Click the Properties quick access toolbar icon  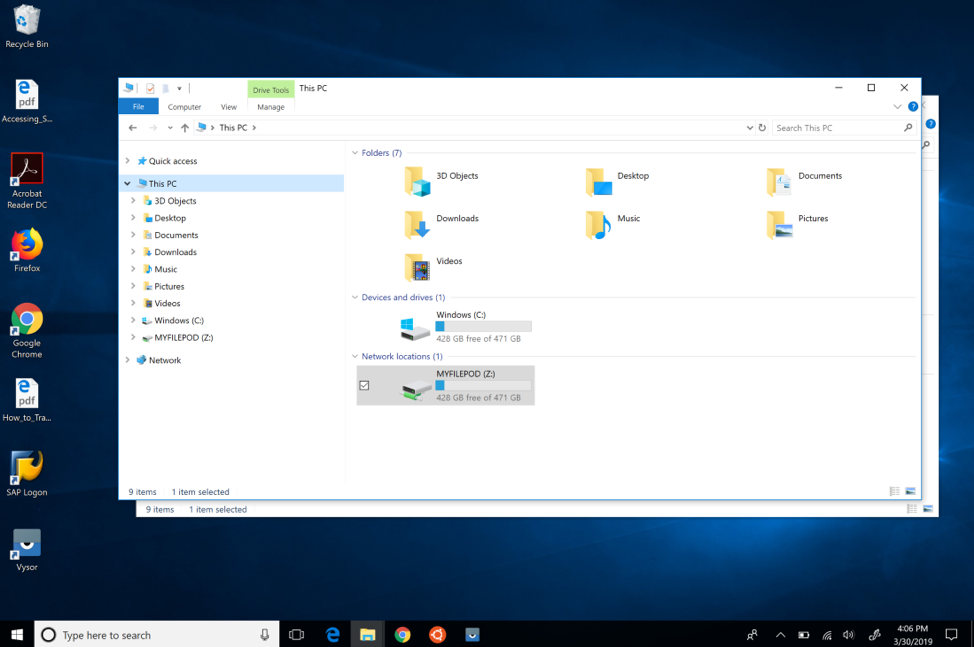[x=150, y=88]
